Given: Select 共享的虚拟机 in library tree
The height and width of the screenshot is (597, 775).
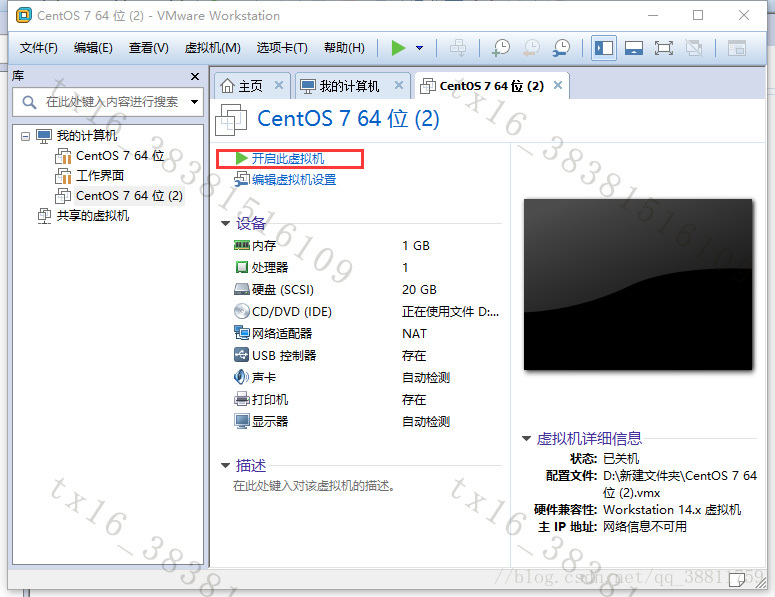Looking at the screenshot, I should coord(92,215).
